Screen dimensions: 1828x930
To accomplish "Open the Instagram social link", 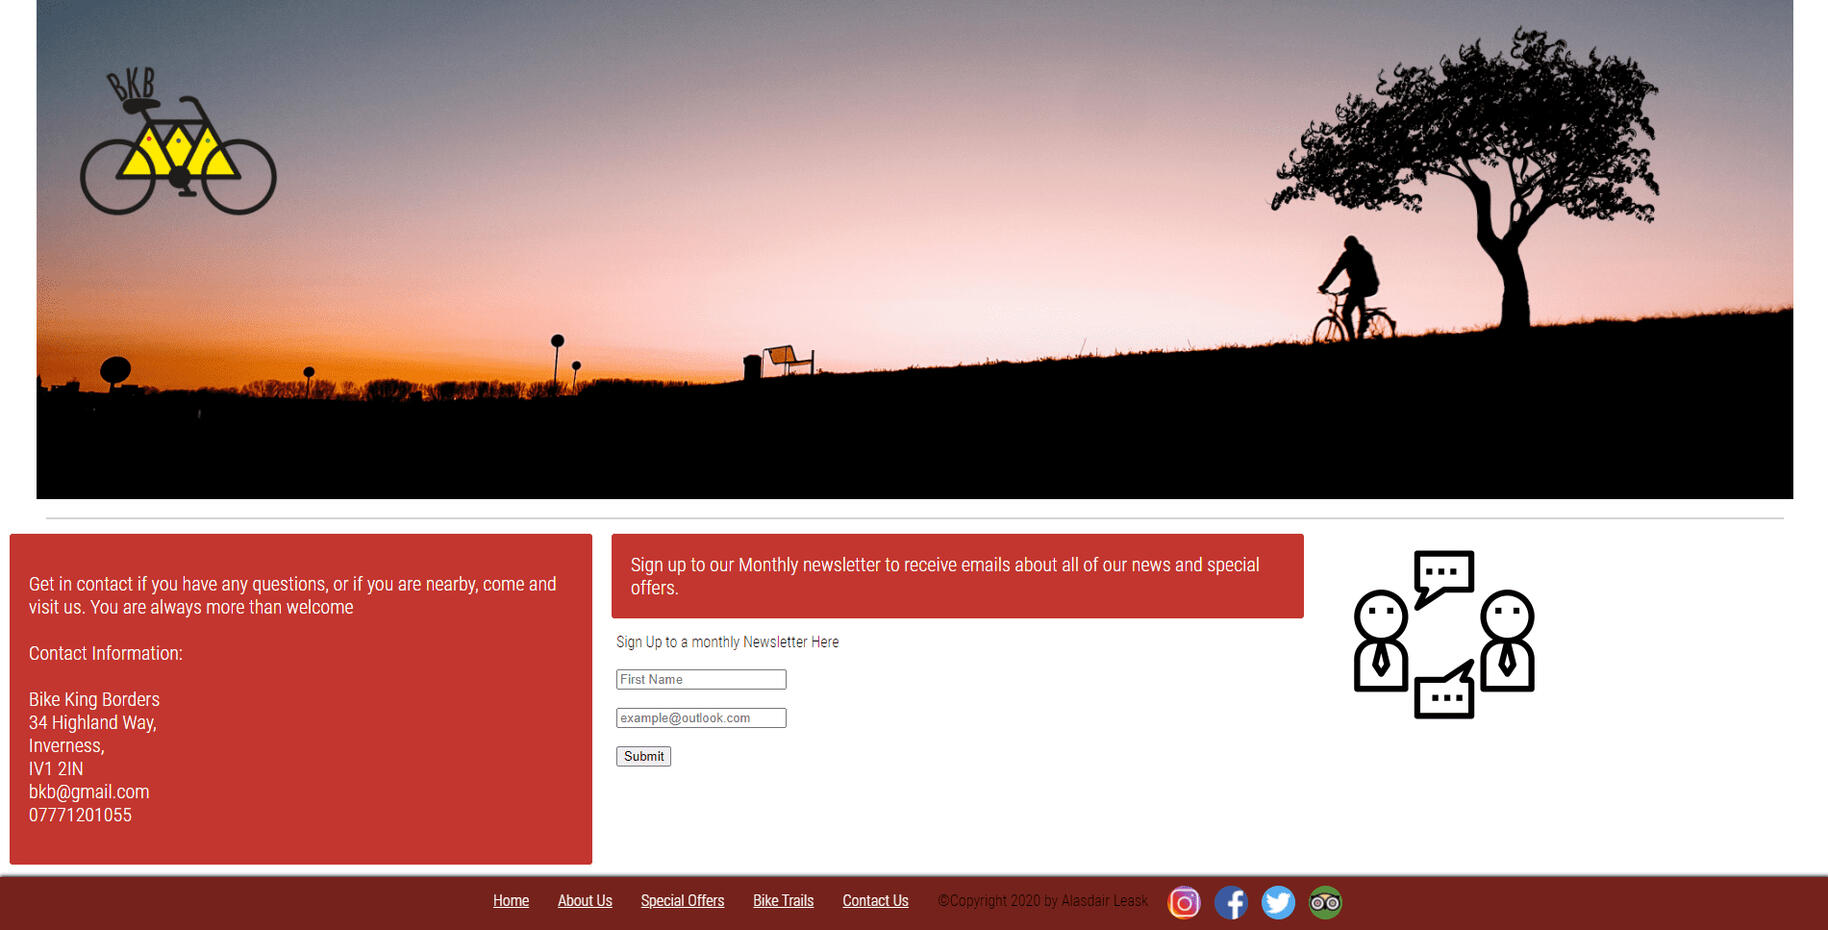I will [x=1184, y=903].
